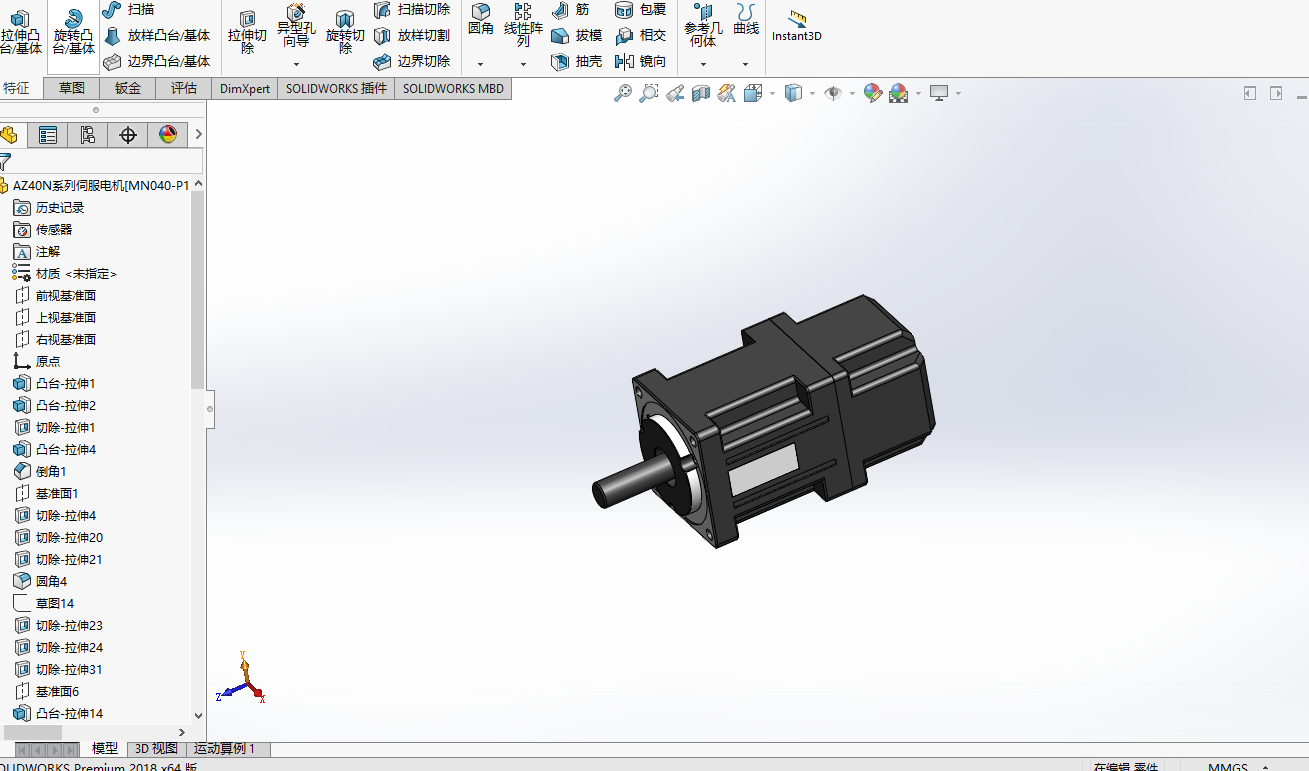The height and width of the screenshot is (771, 1309).
Task: Switch to the 钣金 (Sheet Metal) tab
Action: 127,88
